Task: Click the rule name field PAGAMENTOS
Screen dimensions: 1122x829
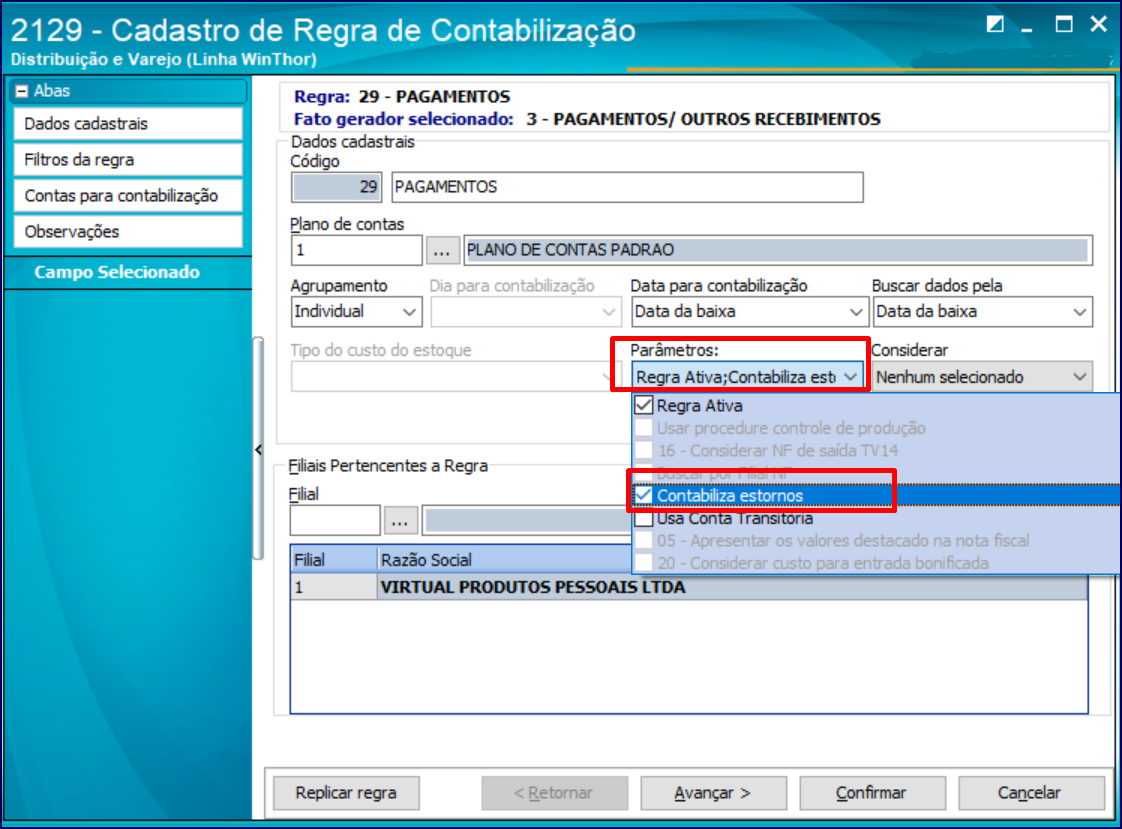Action: [x=627, y=187]
